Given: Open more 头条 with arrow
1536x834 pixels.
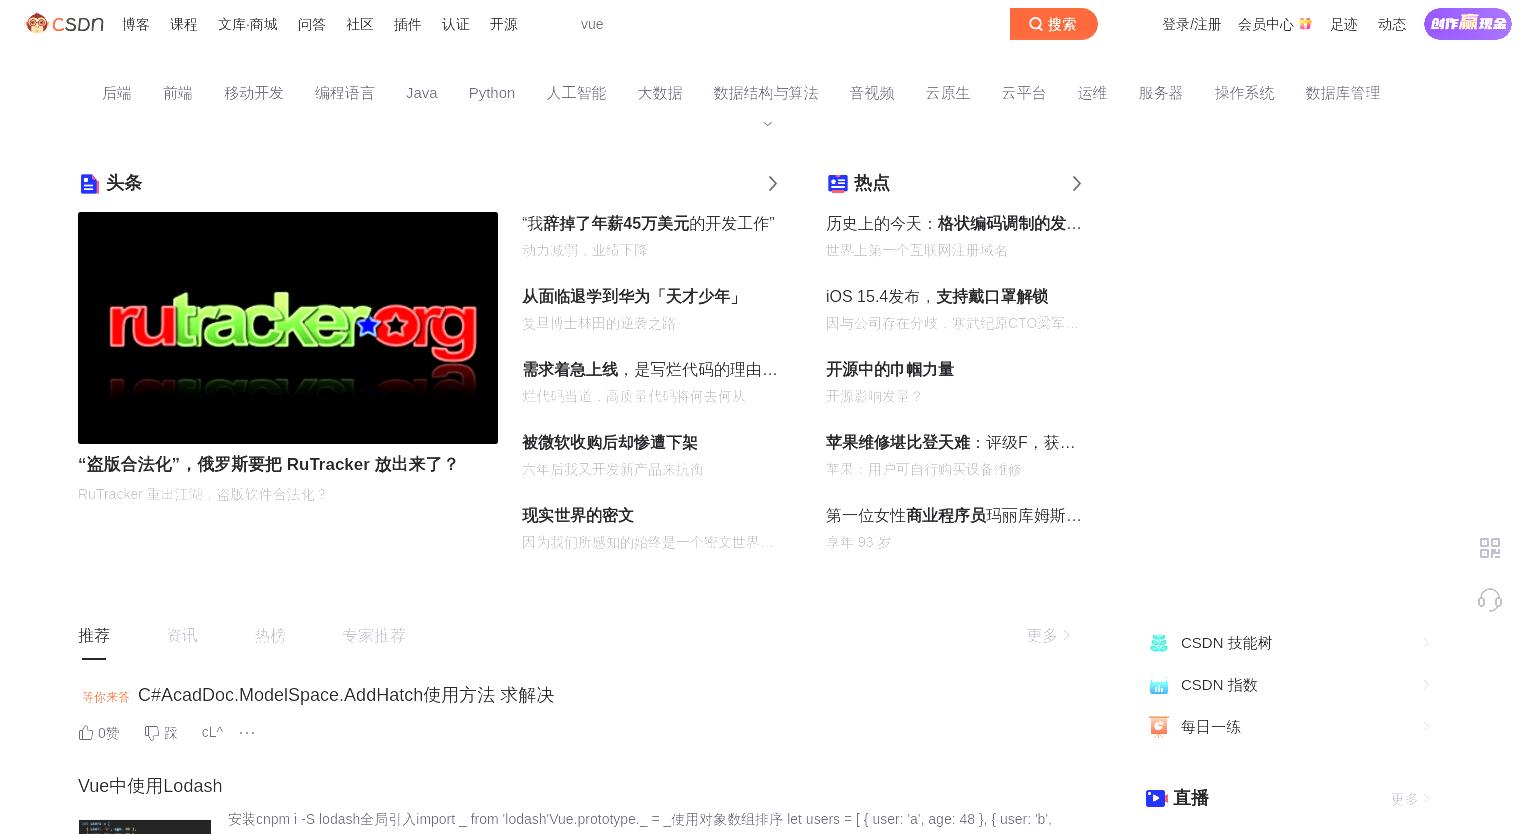Looking at the screenshot, I should coord(772,183).
